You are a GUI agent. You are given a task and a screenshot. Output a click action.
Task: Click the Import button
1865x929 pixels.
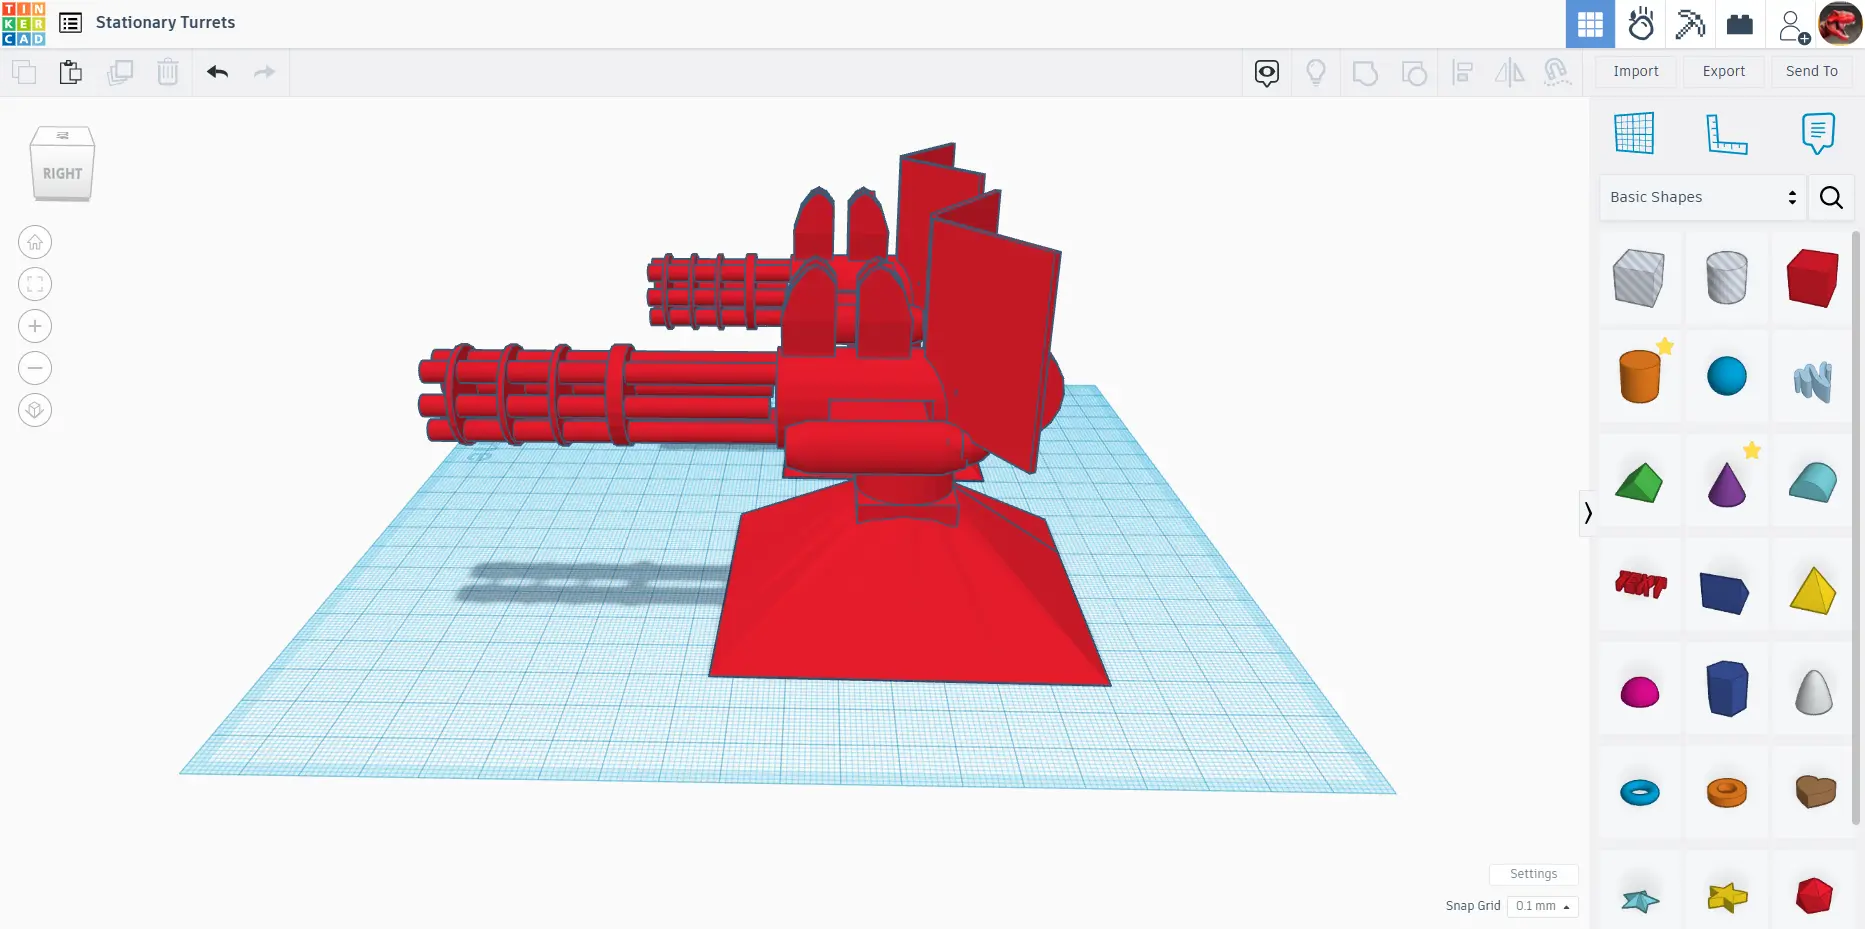point(1635,72)
